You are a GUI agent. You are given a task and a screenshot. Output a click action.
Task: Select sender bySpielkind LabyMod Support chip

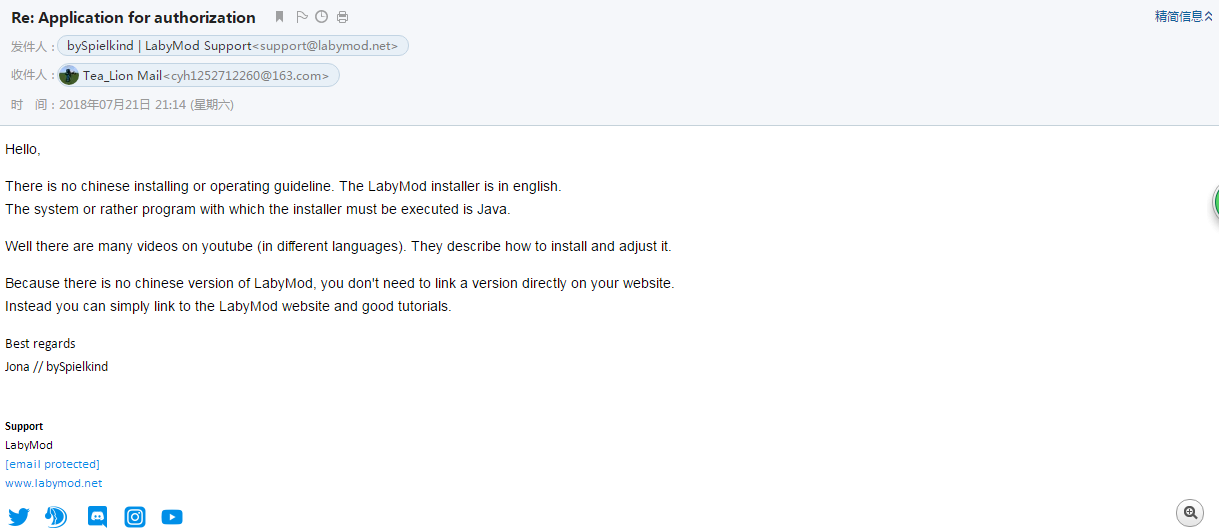[x=233, y=46]
